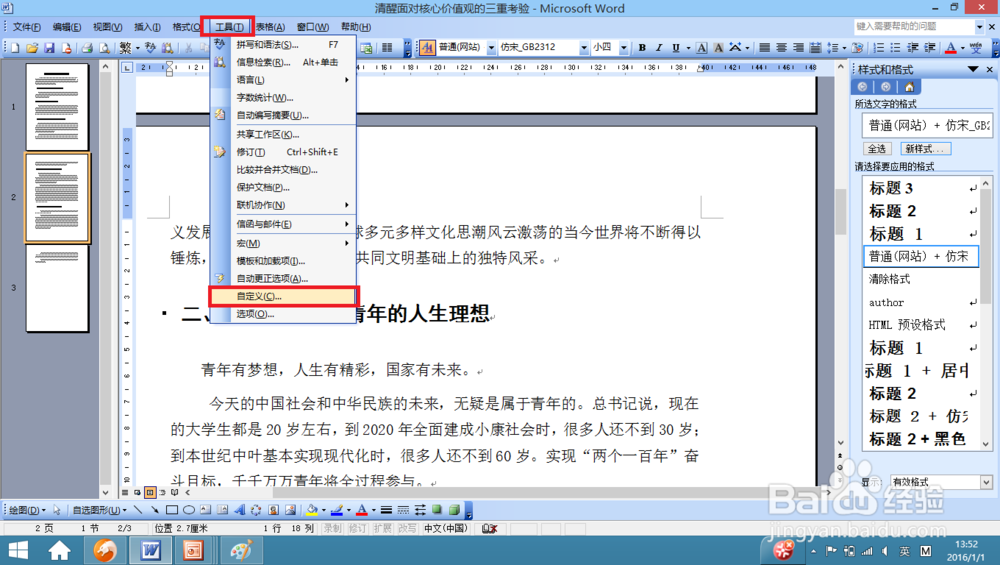This screenshot has width=1000, height=565.
Task: Click the 繁 Chinese conversion icon
Action: coord(126,48)
